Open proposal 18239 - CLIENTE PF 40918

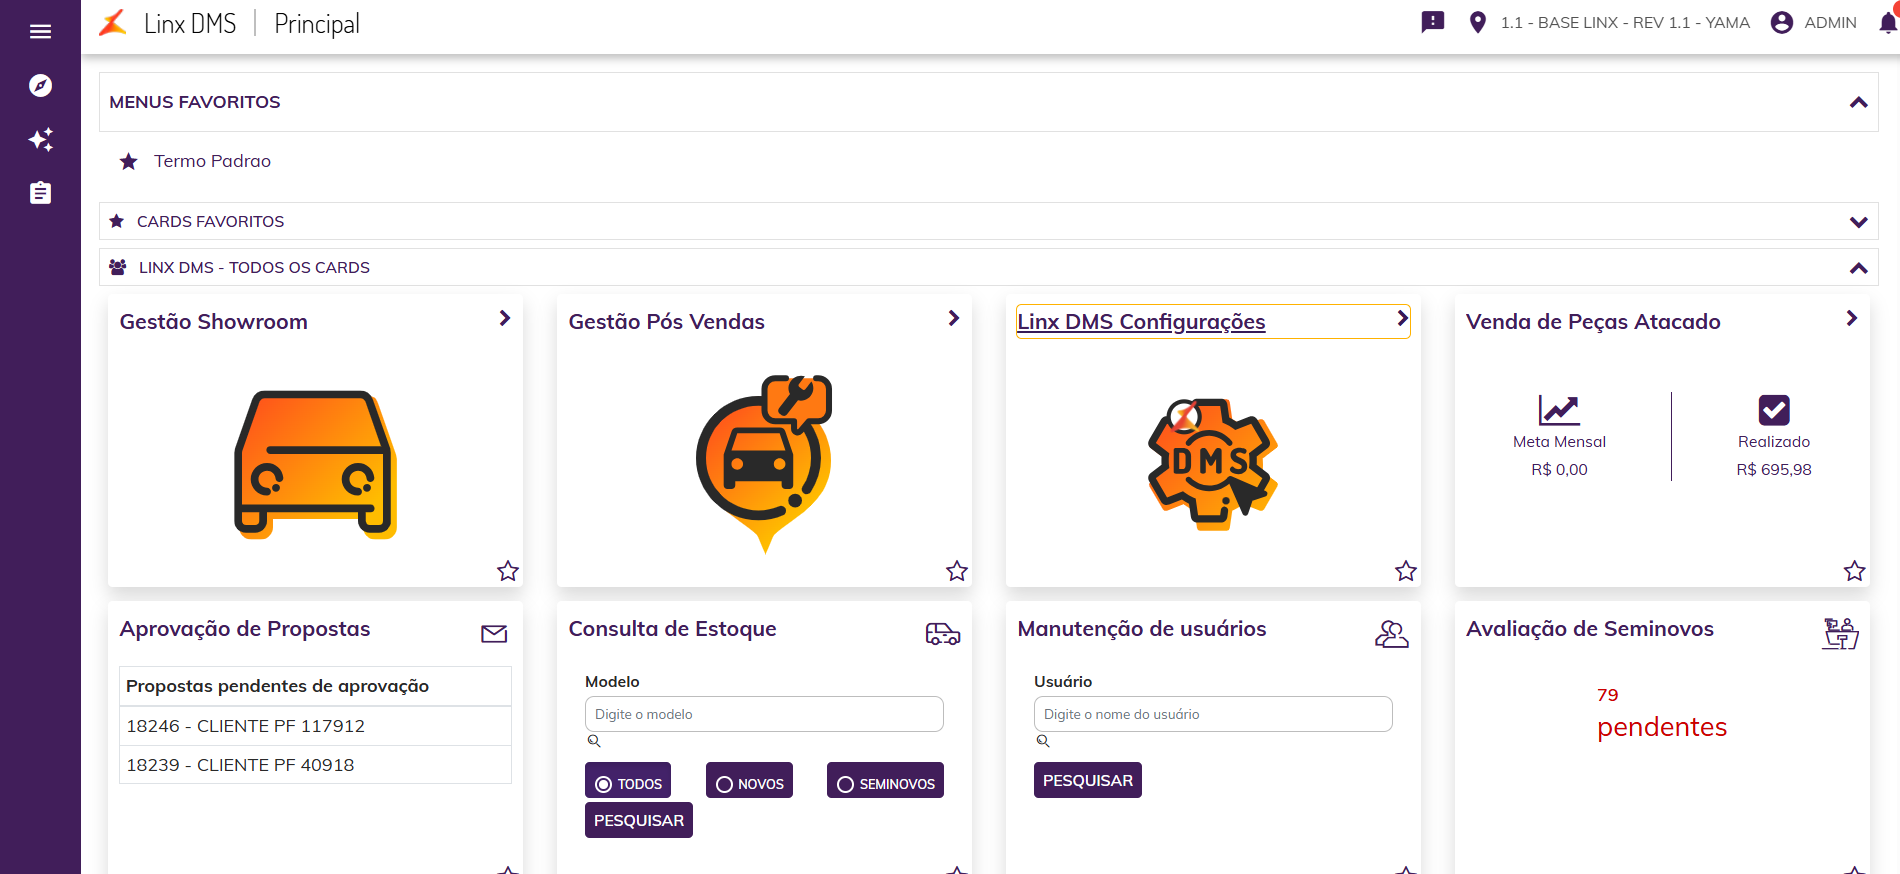[x=315, y=765]
